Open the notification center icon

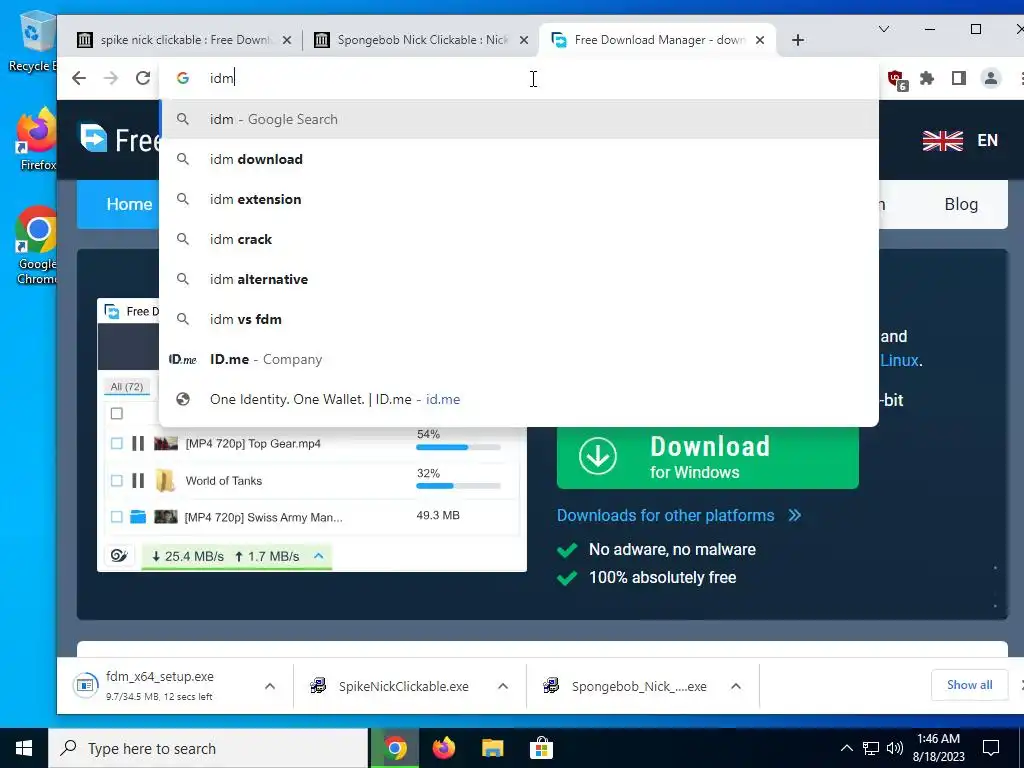click(x=991, y=748)
